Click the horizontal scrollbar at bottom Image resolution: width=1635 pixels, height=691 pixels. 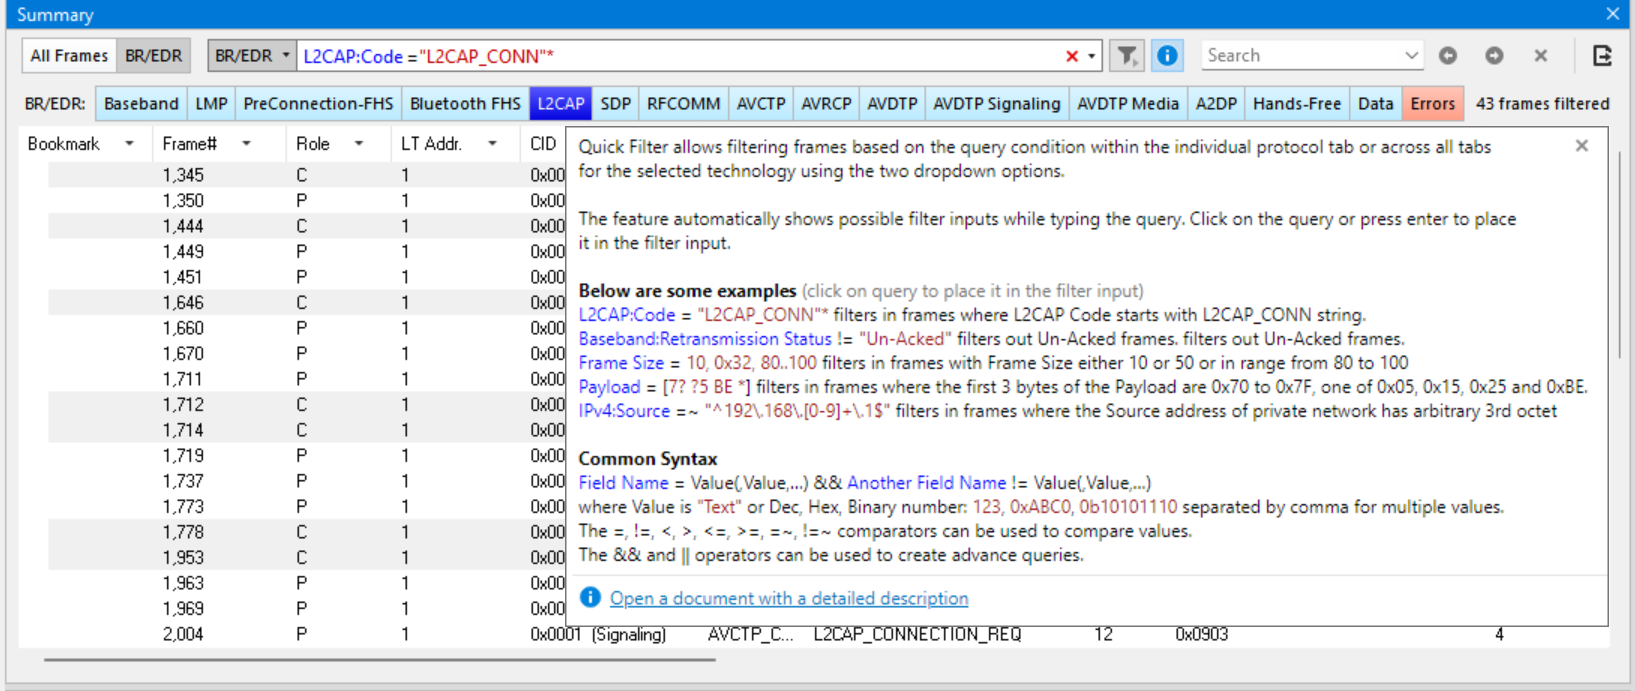[380, 659]
